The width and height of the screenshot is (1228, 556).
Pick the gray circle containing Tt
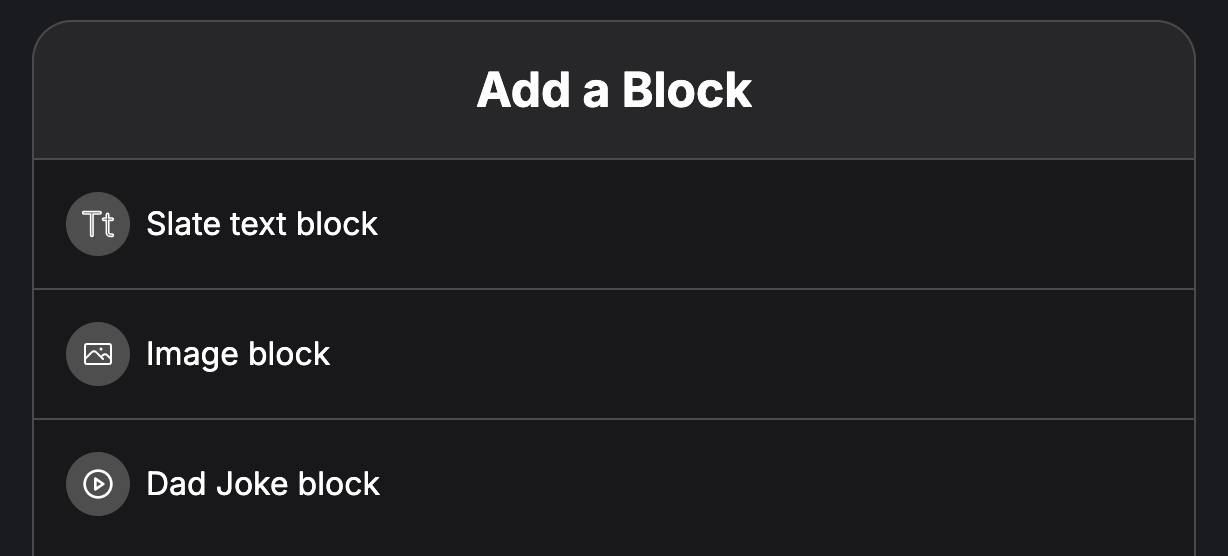(x=98, y=224)
